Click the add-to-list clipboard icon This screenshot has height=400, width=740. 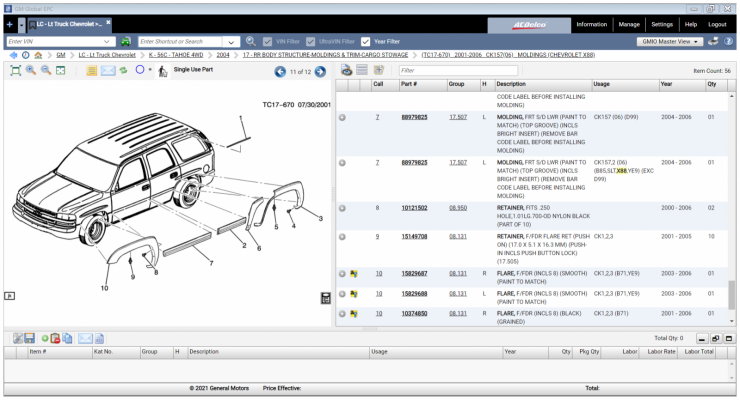pyautogui.click(x=378, y=70)
